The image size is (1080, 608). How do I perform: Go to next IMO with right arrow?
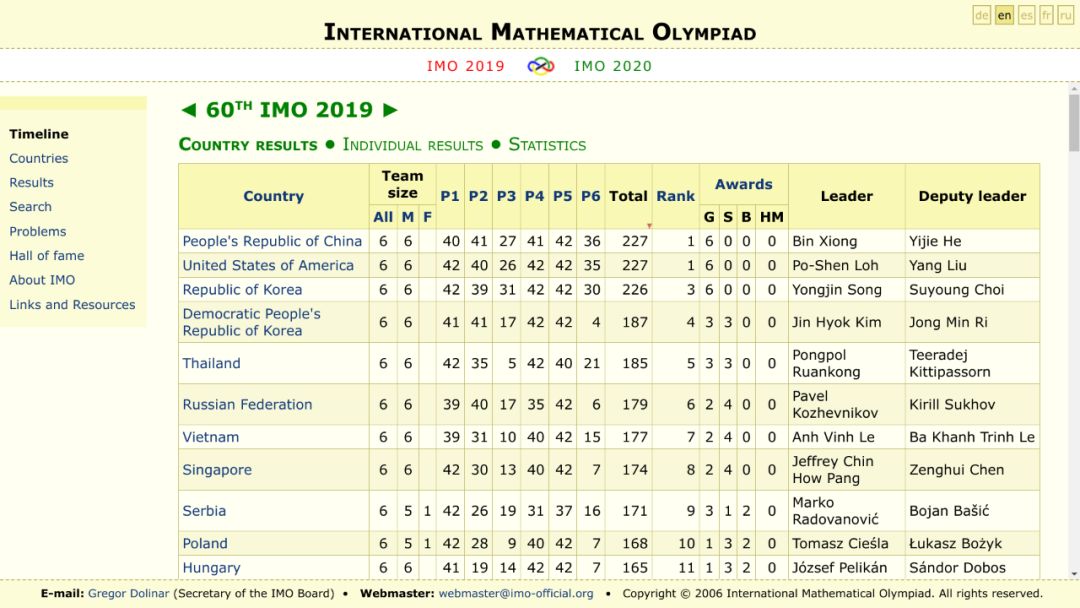click(x=390, y=110)
